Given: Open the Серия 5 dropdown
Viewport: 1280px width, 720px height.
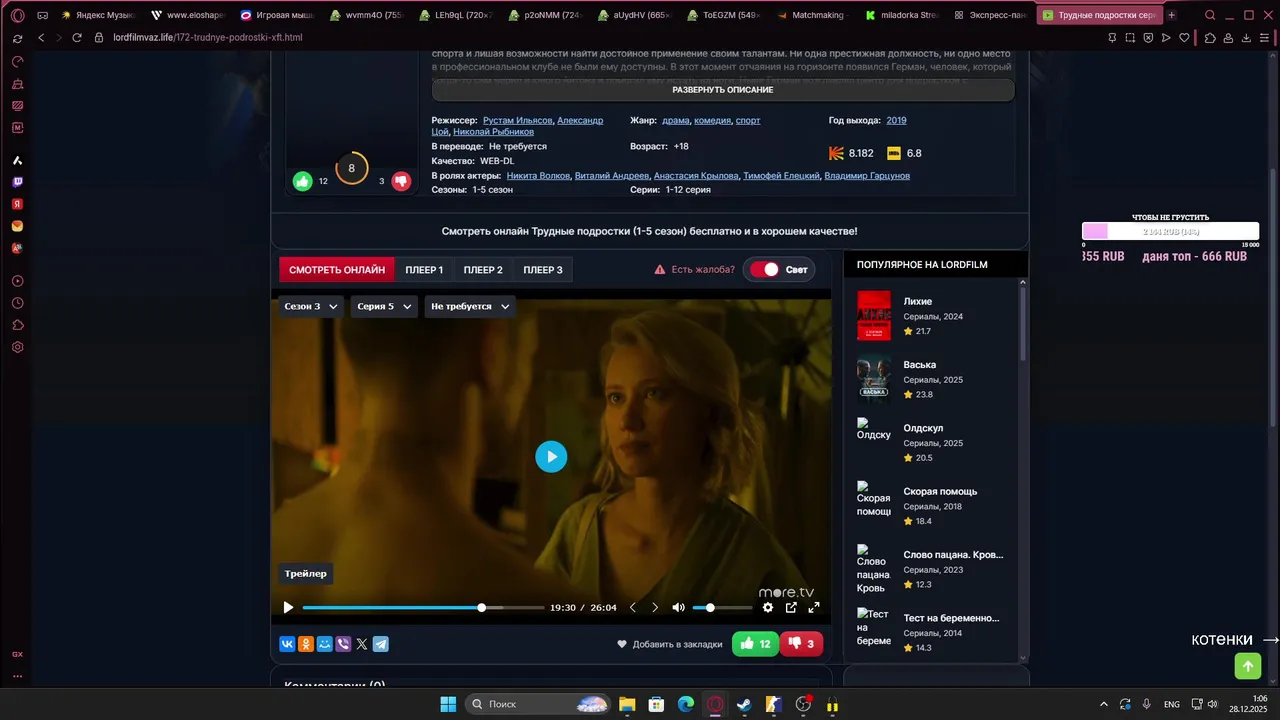Looking at the screenshot, I should tap(384, 306).
